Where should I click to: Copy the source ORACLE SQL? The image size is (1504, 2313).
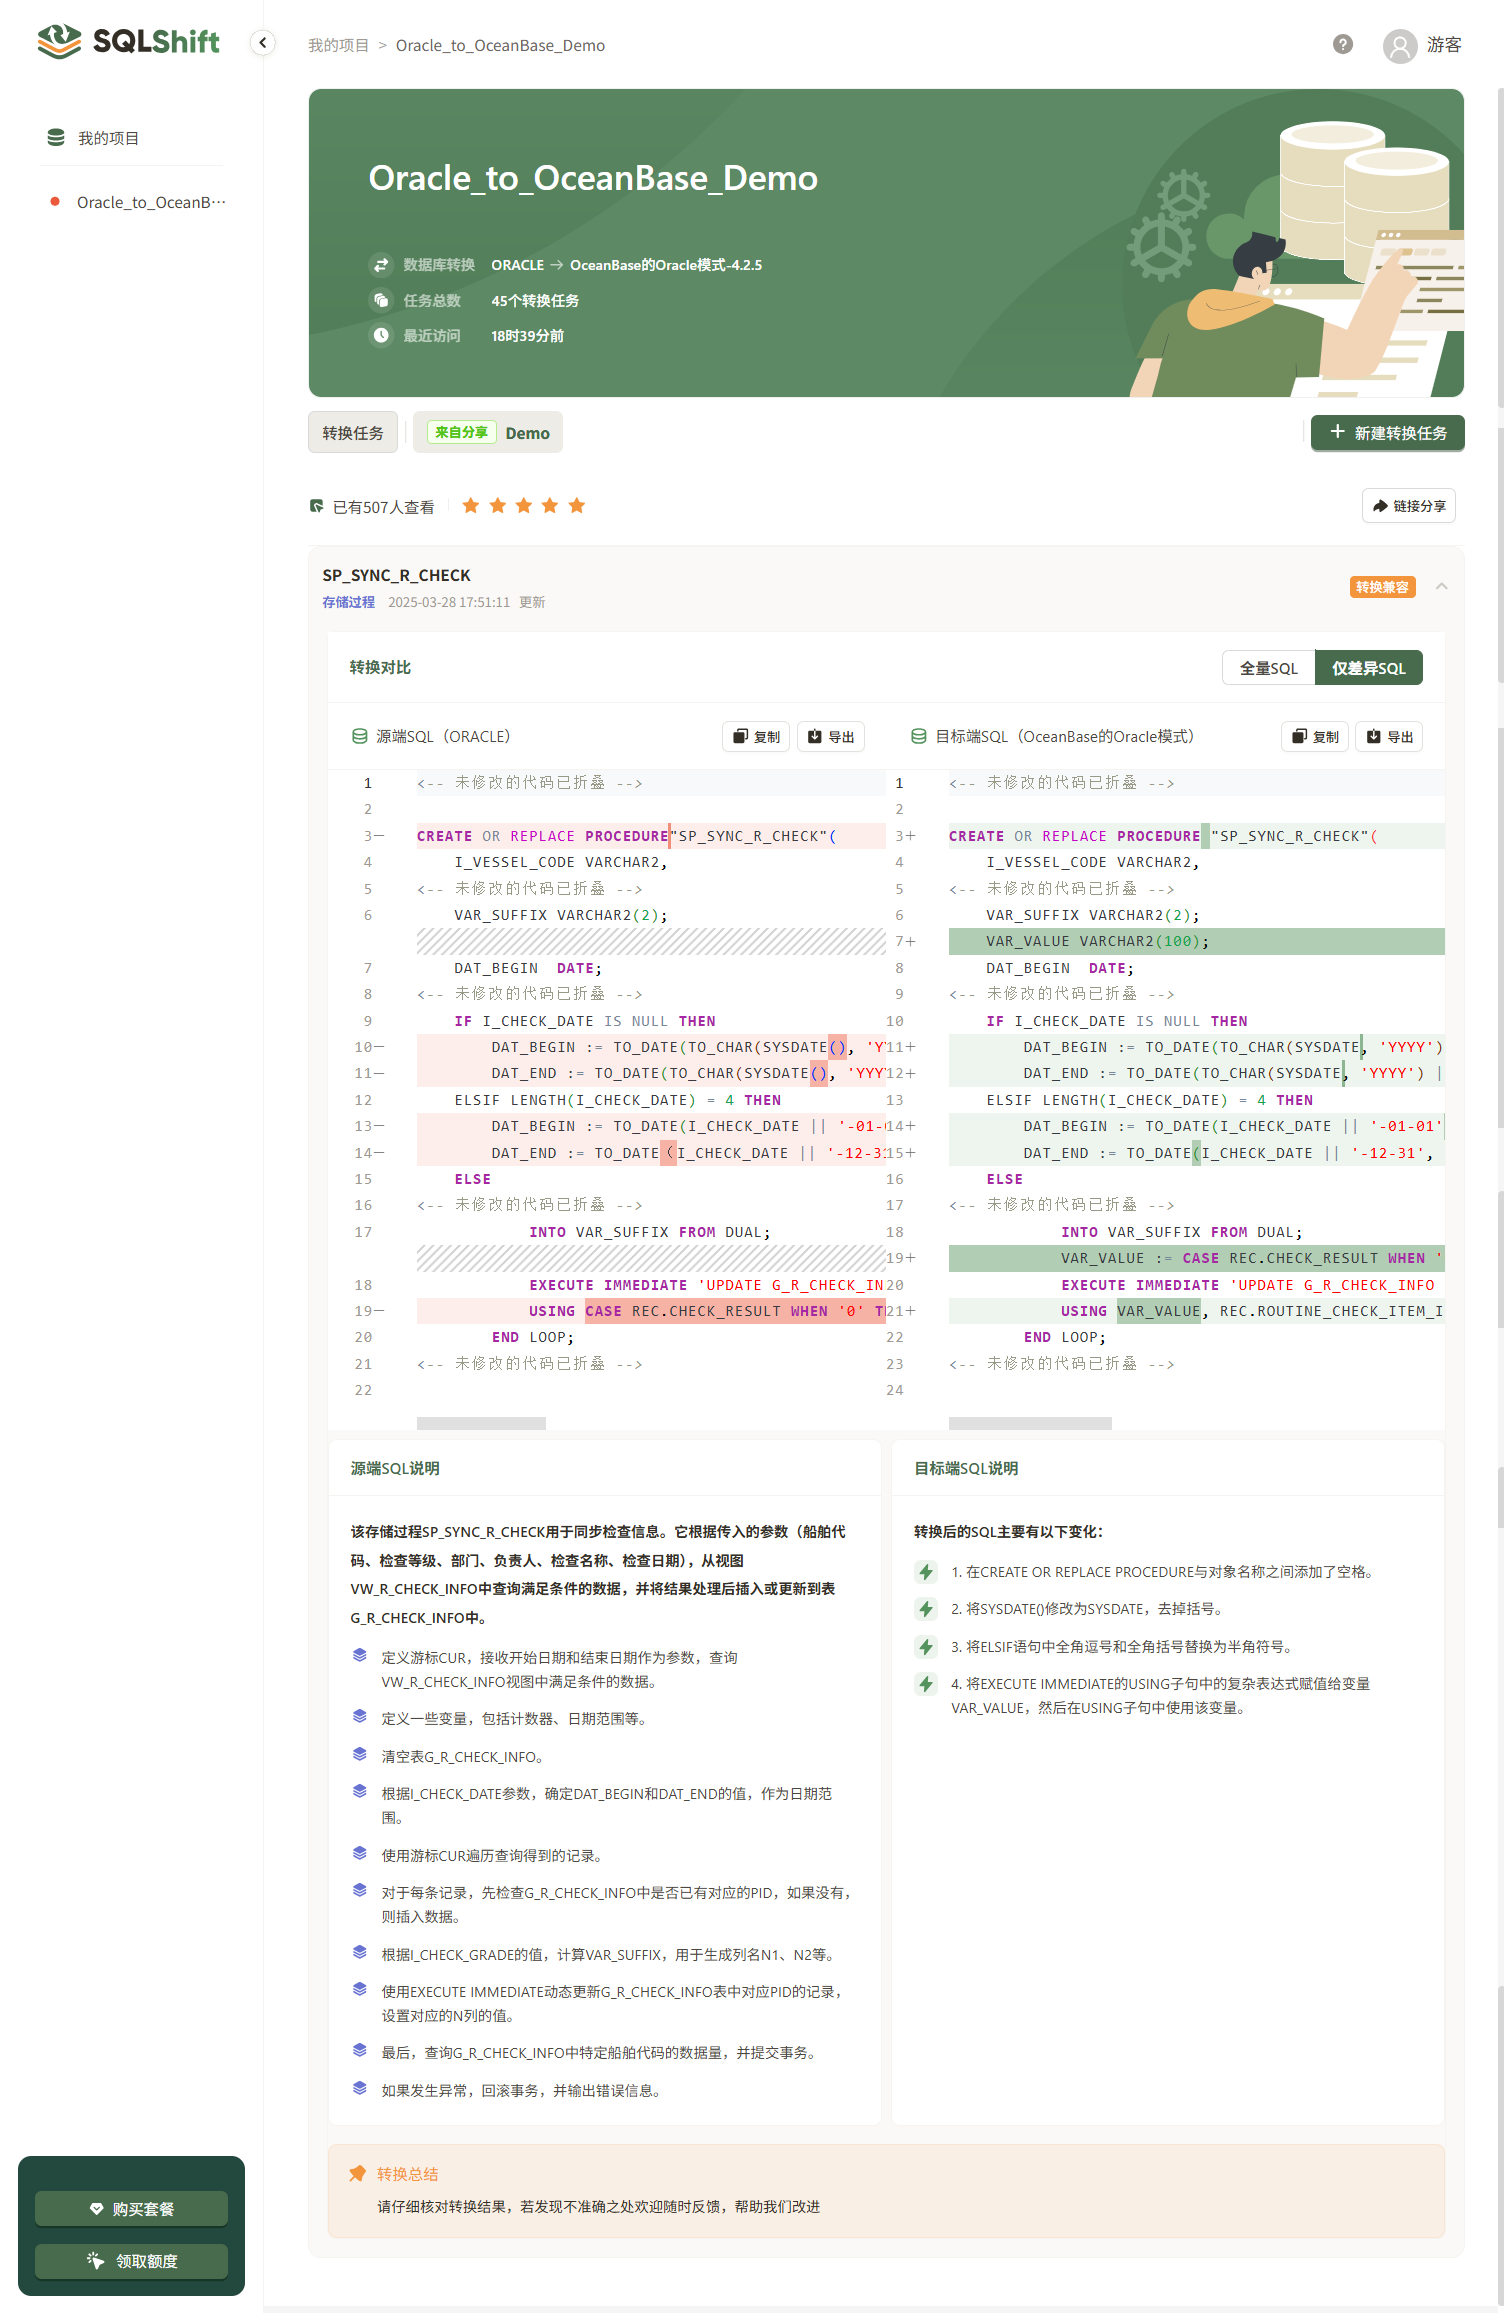tap(757, 737)
